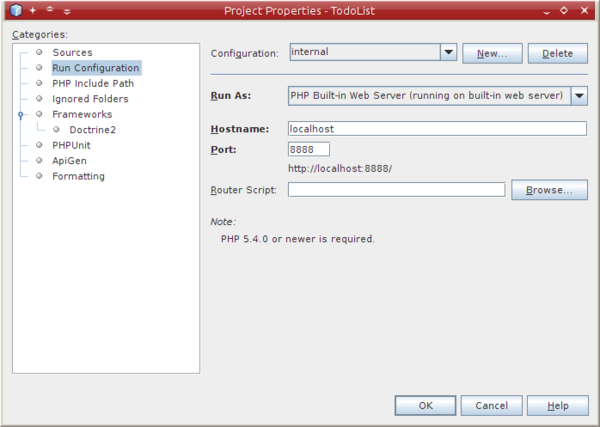Open the Configuration dropdown arrow
600x427 pixels.
click(x=448, y=52)
